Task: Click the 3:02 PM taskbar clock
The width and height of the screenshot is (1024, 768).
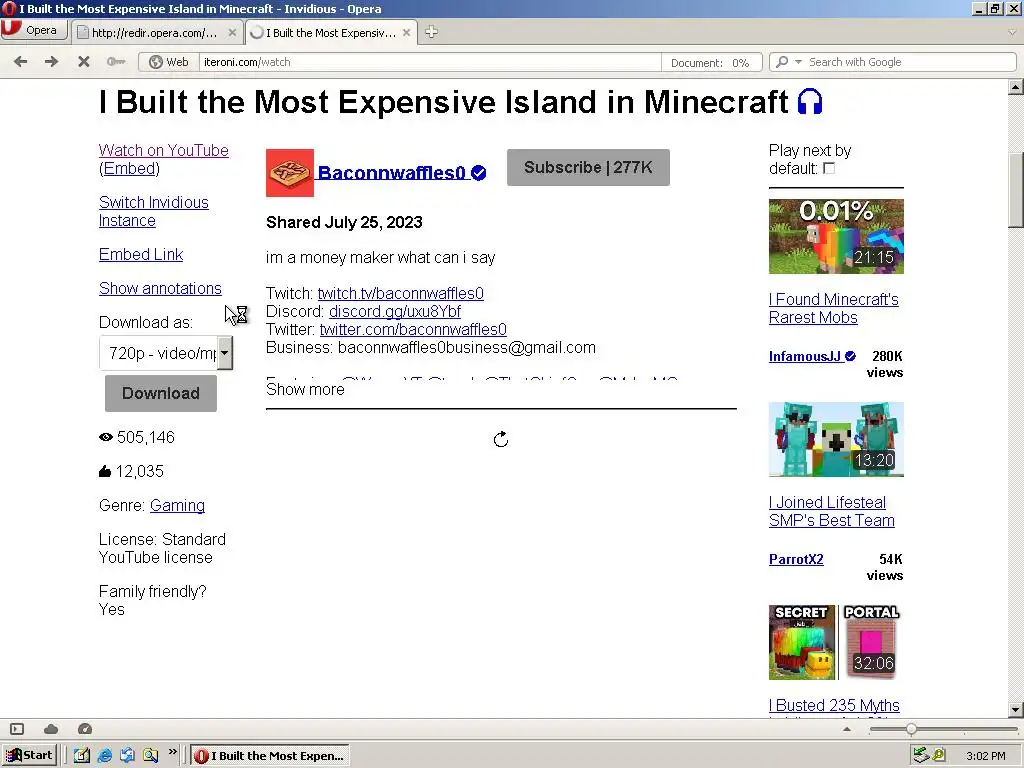Action: tap(985, 756)
